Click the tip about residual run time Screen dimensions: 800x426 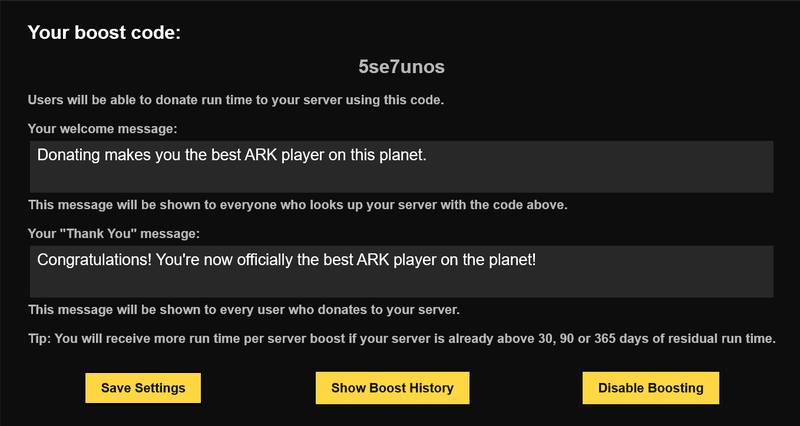(x=402, y=339)
